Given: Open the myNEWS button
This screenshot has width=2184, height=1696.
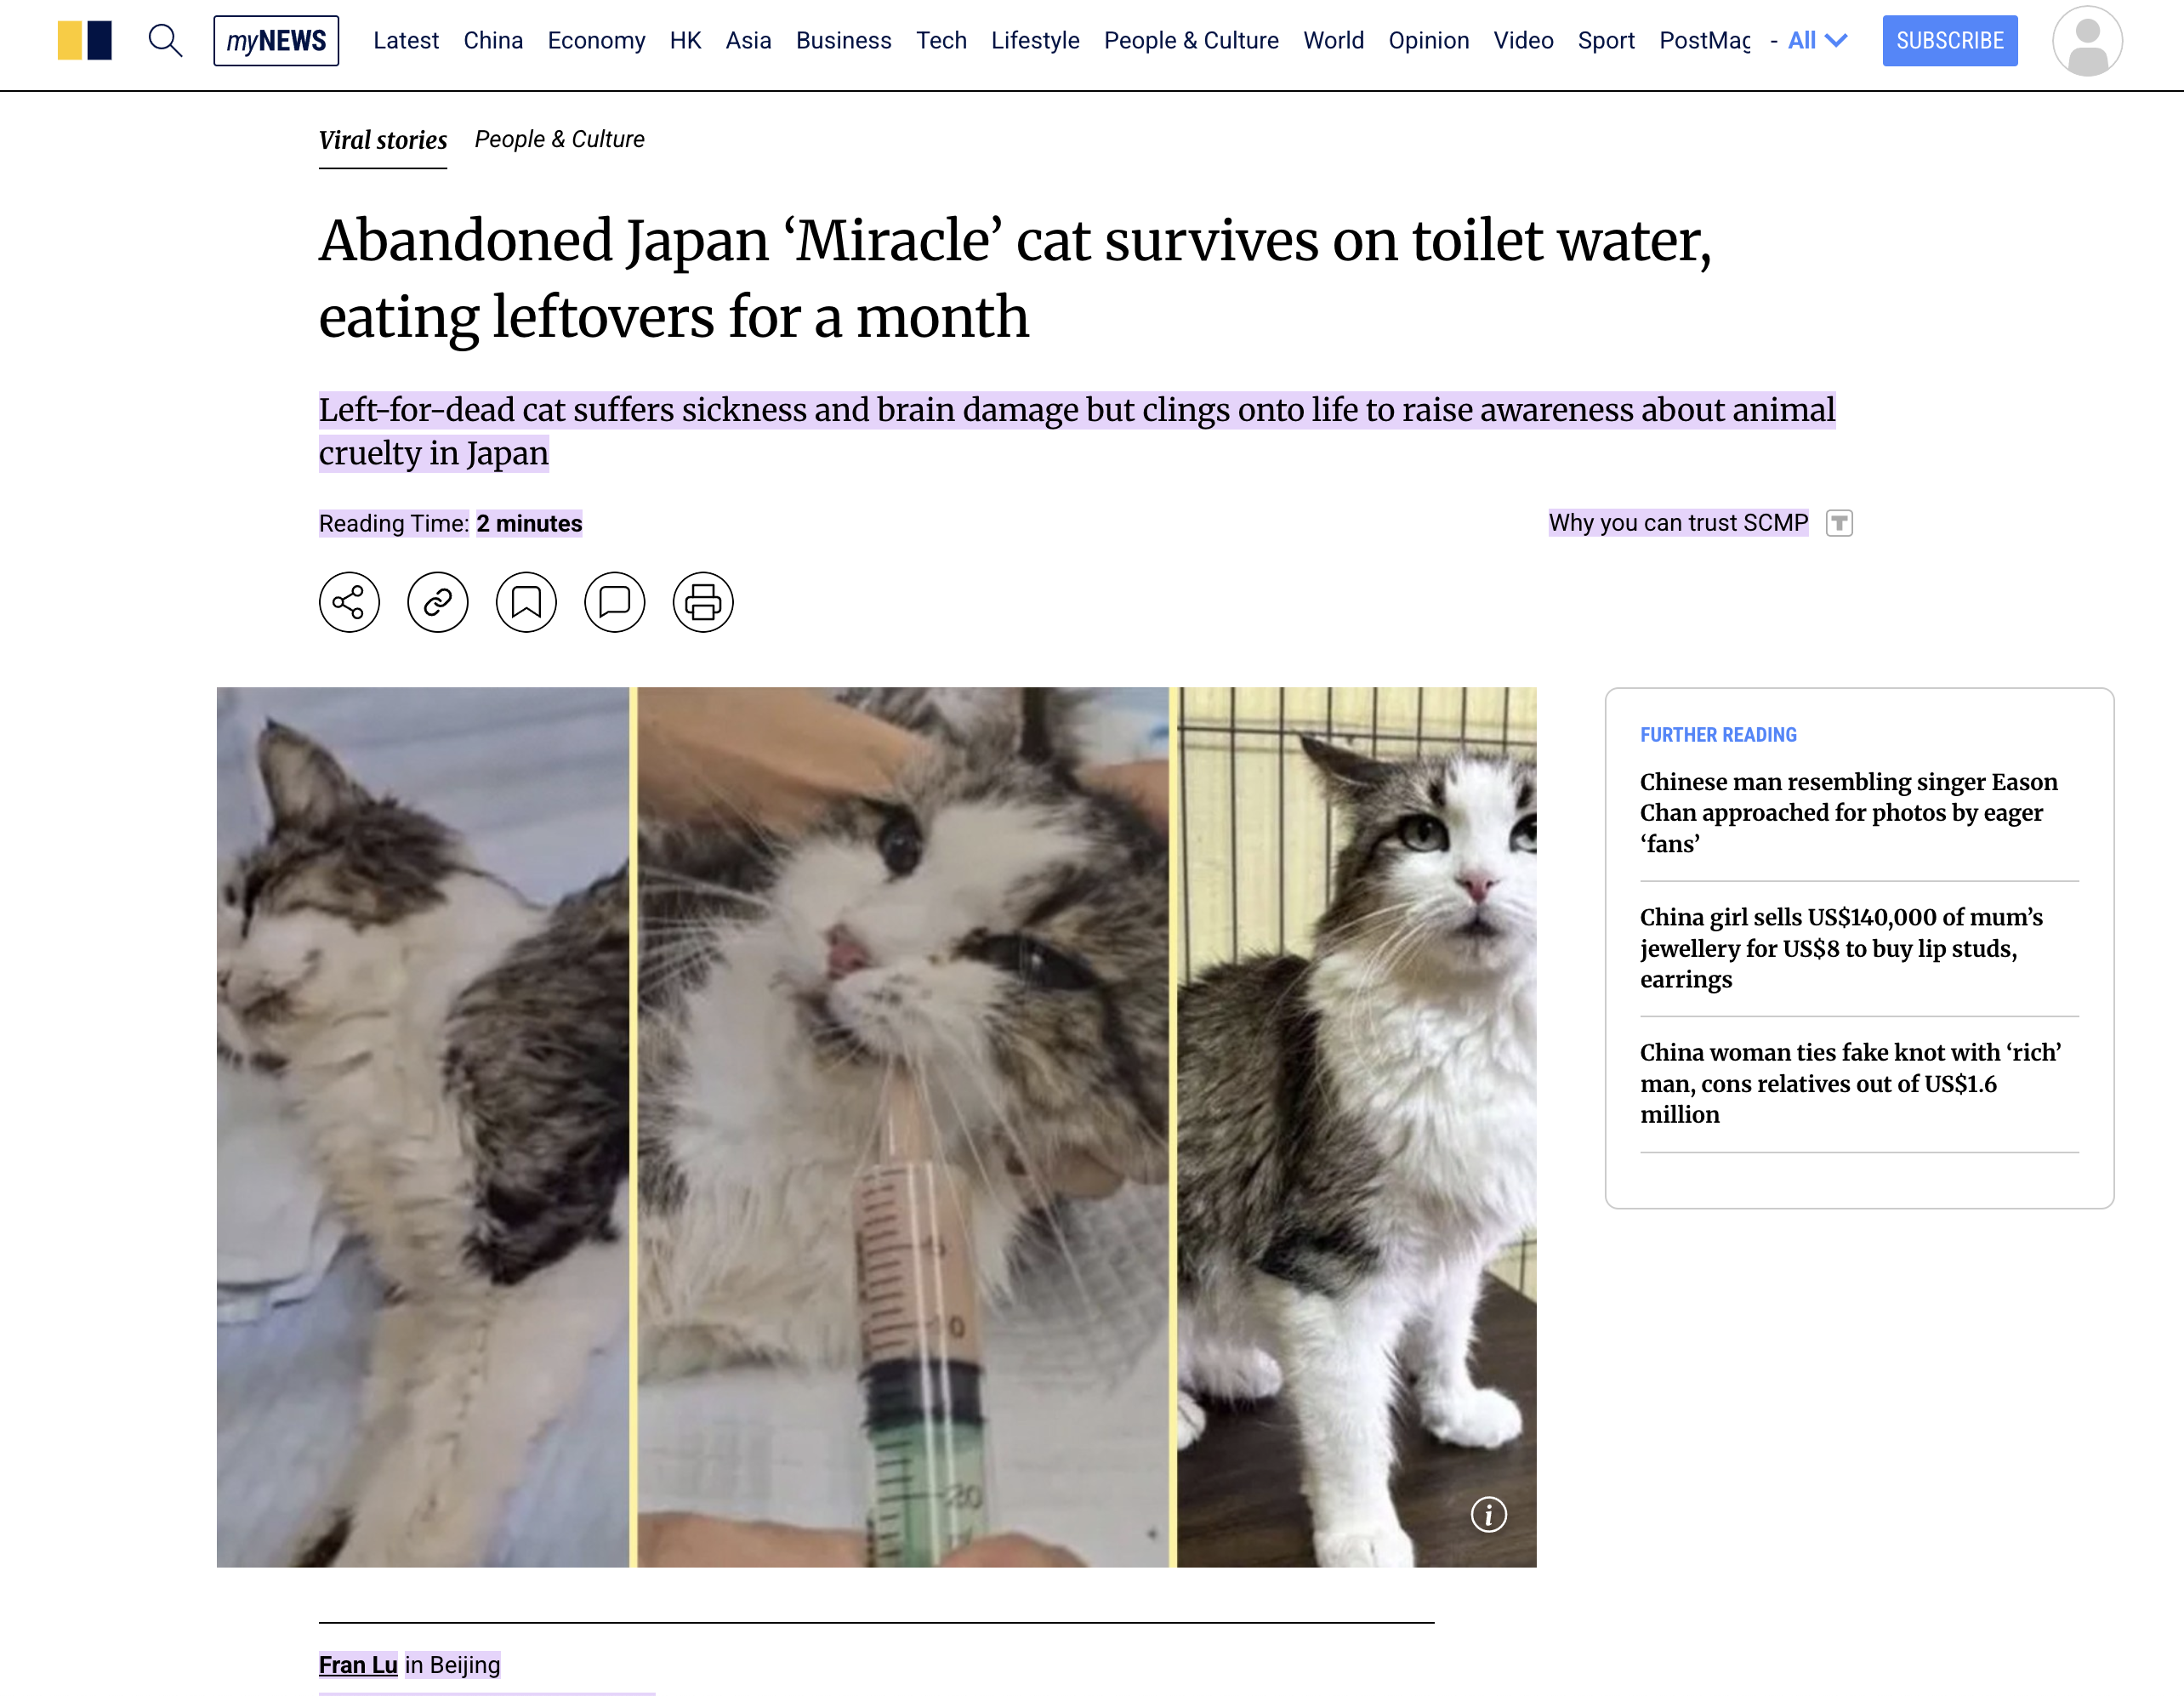Looking at the screenshot, I should click(276, 41).
